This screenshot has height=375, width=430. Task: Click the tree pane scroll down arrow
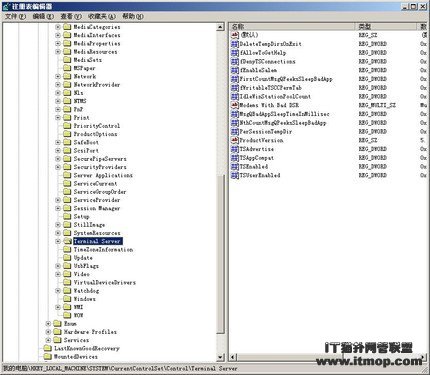click(x=220, y=357)
